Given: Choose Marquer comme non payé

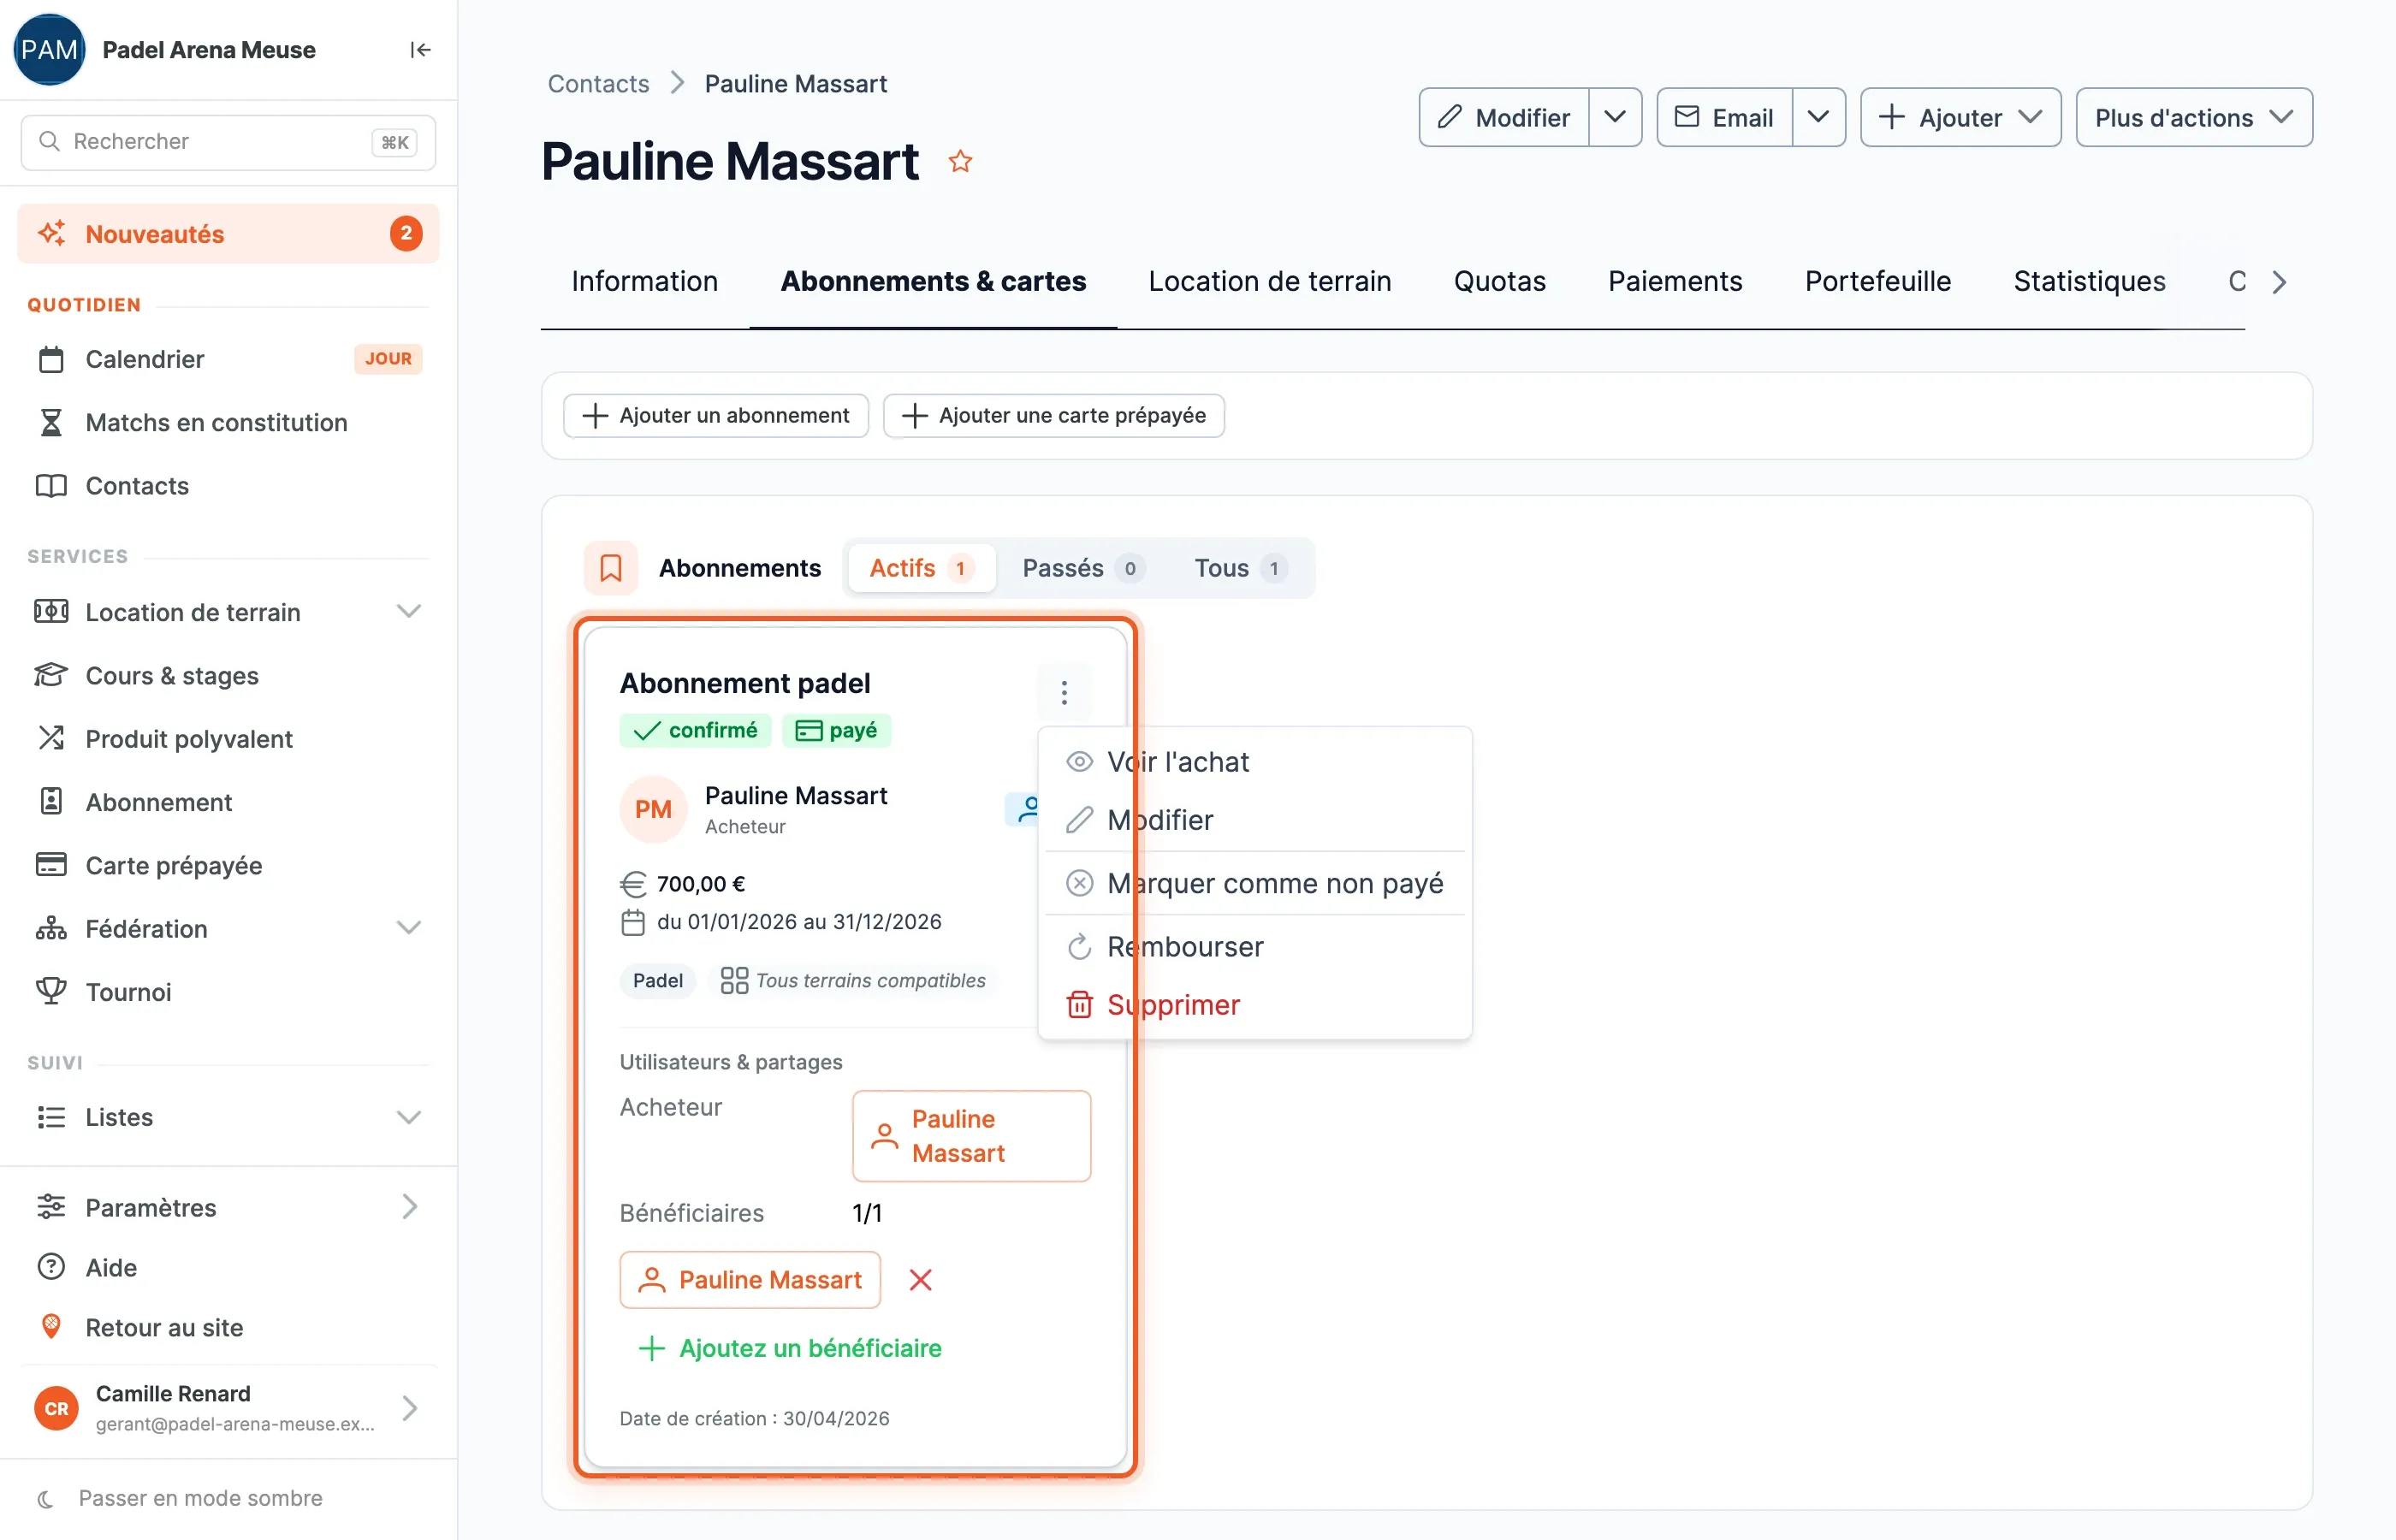Looking at the screenshot, I should [x=1255, y=883].
